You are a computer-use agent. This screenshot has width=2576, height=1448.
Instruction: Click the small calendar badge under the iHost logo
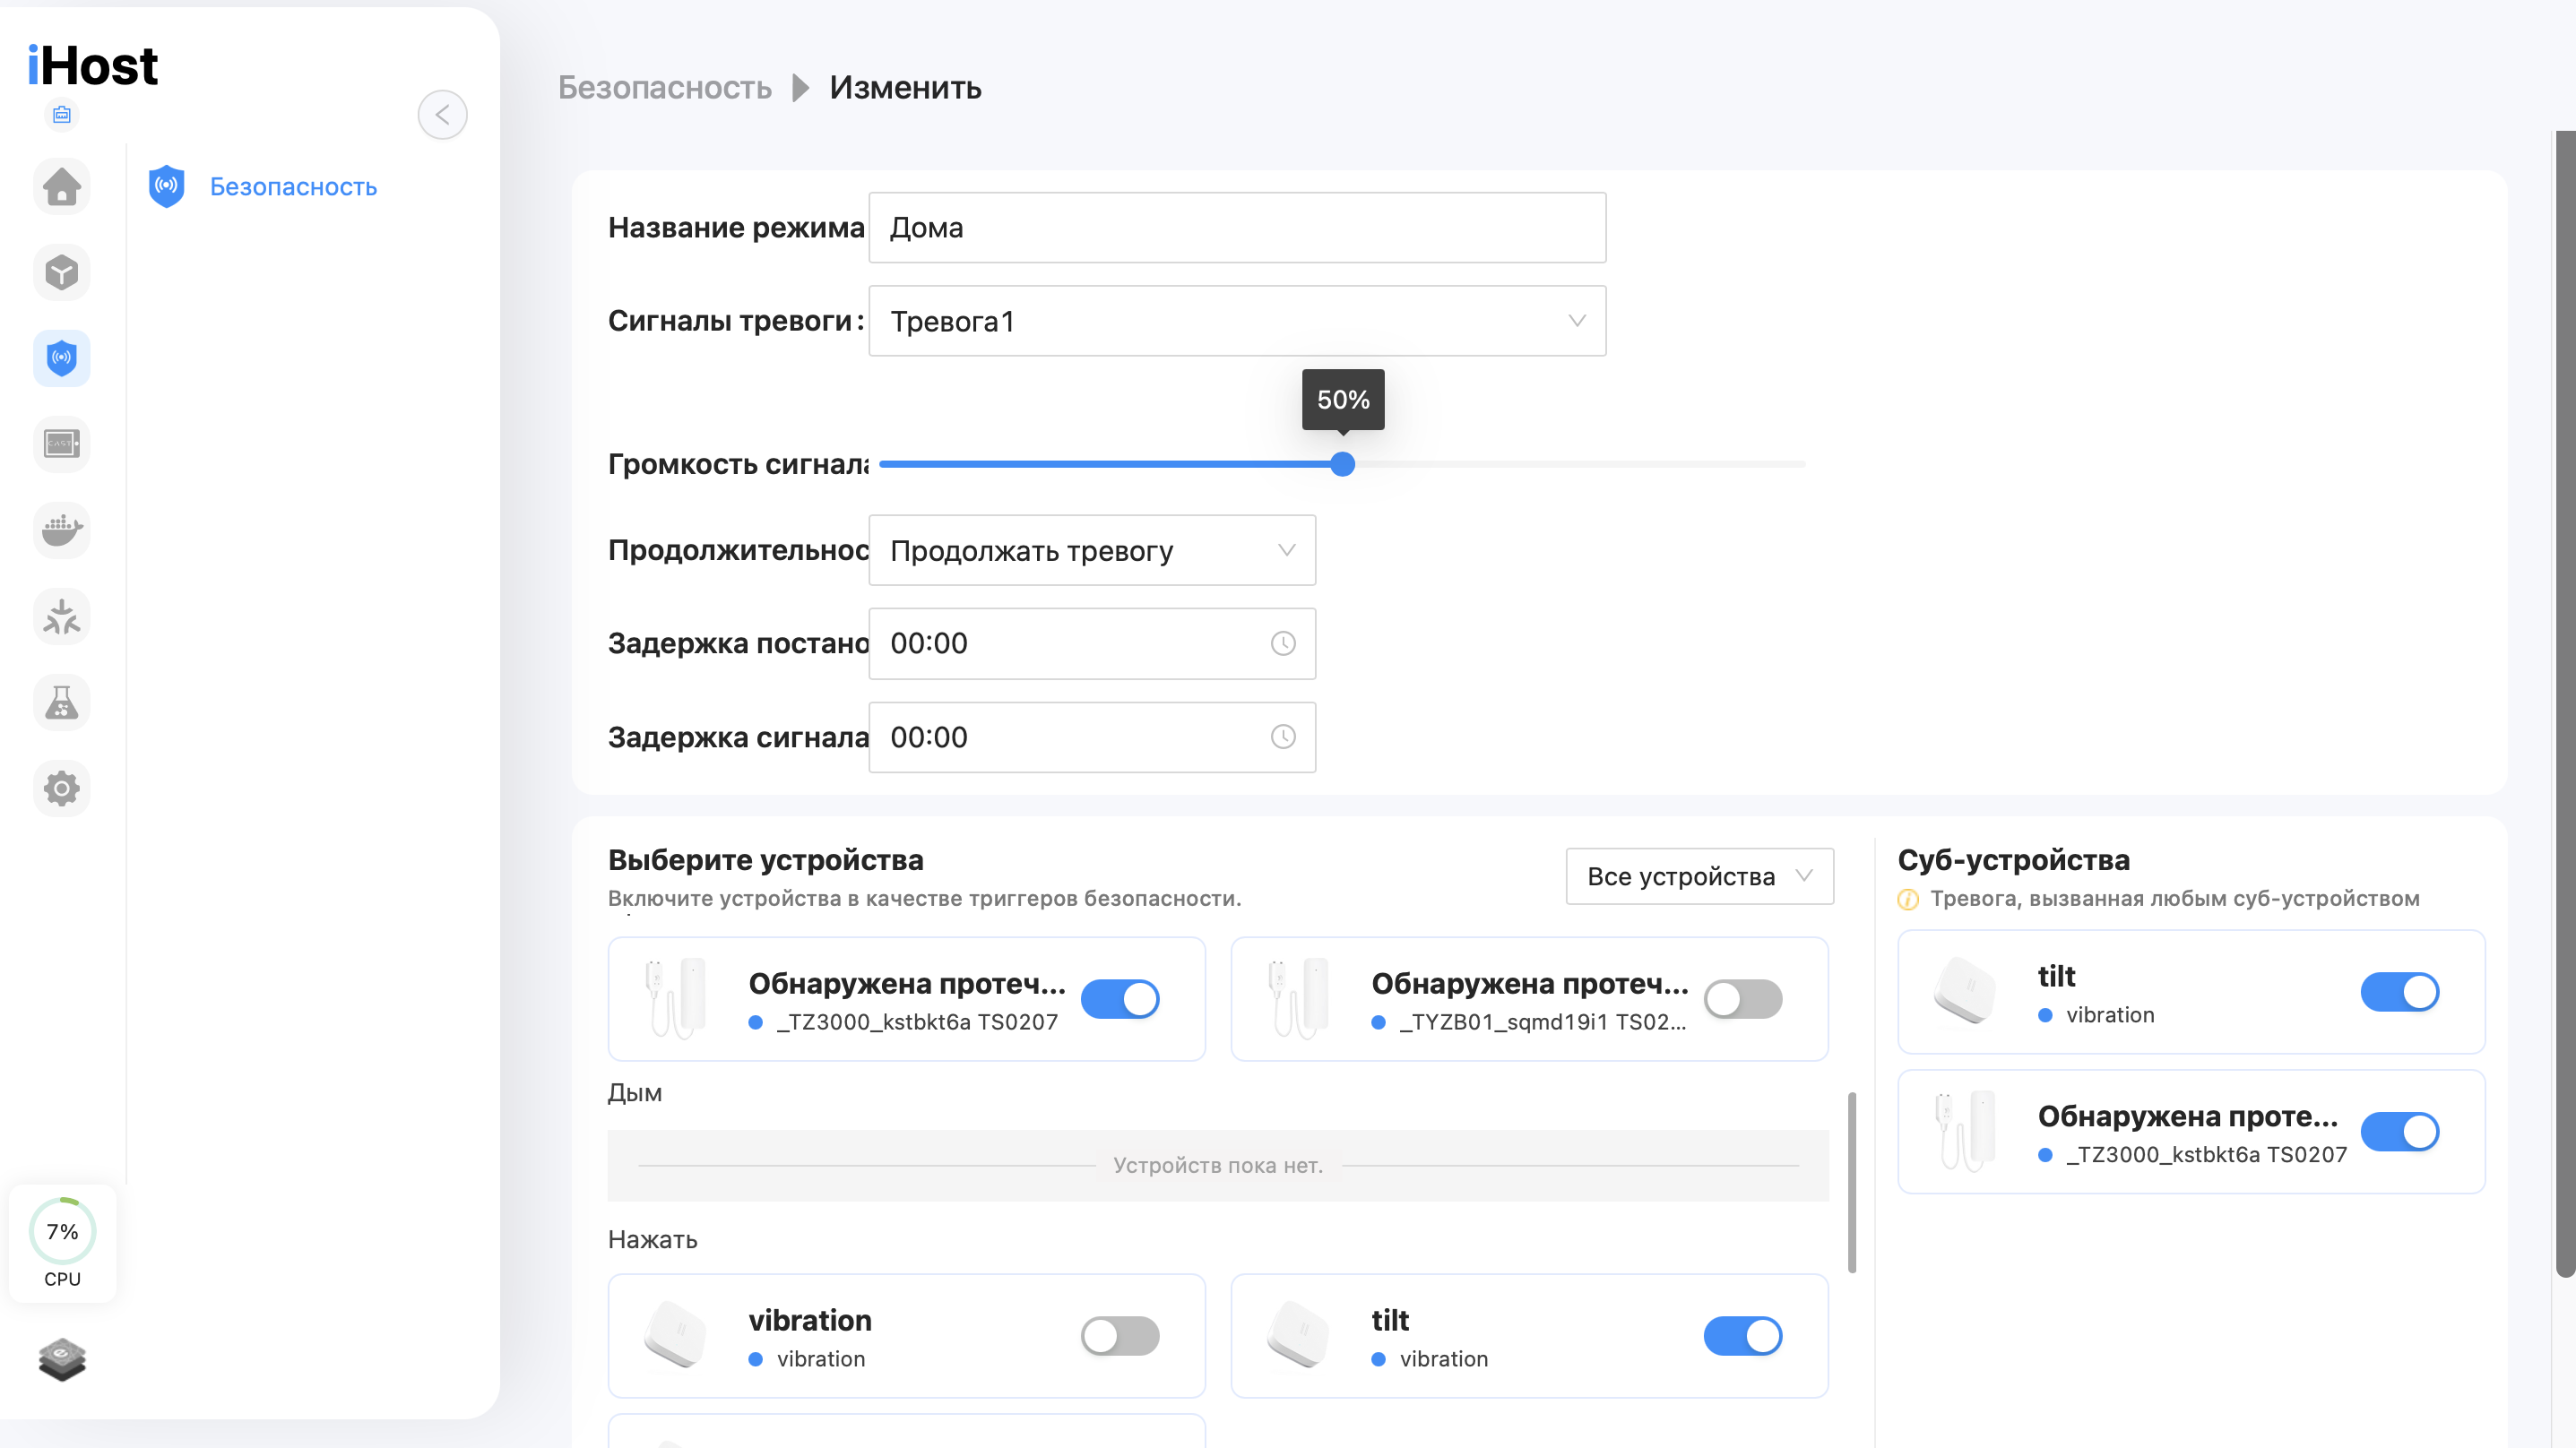click(62, 114)
